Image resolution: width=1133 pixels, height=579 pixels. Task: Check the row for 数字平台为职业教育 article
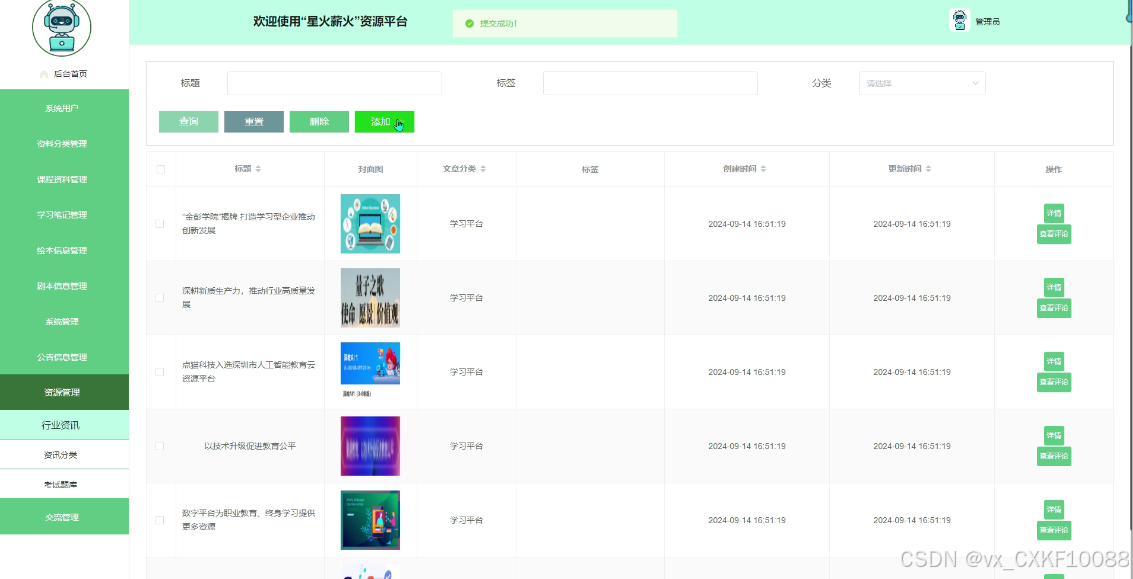160,520
